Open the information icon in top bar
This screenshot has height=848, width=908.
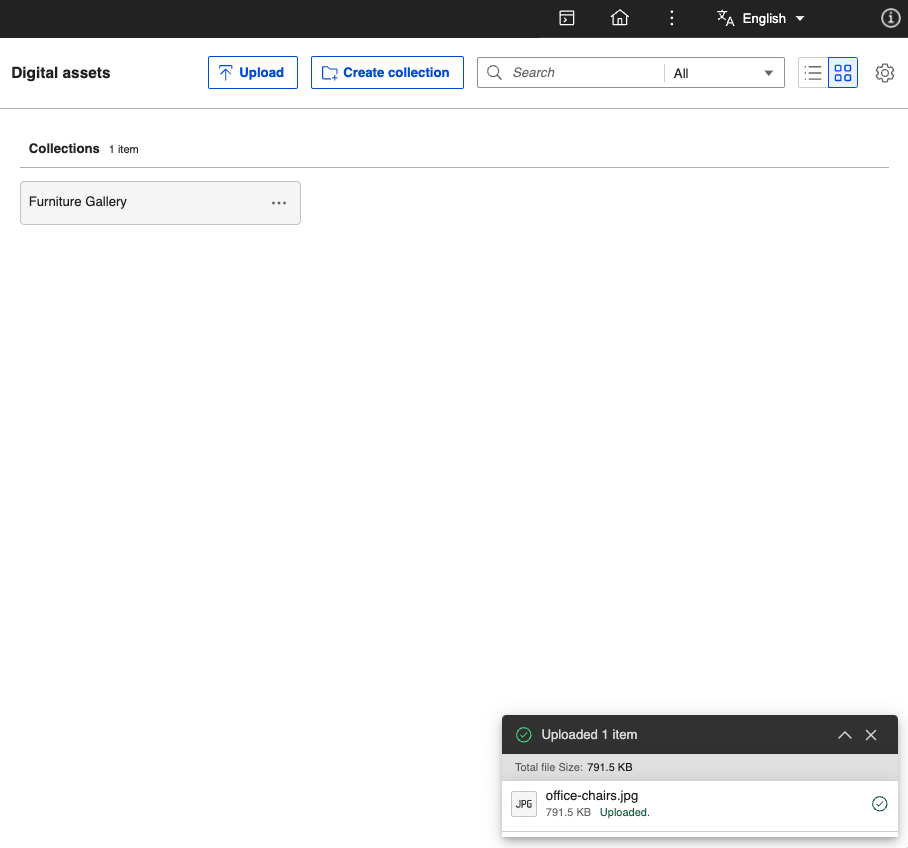[889, 18]
